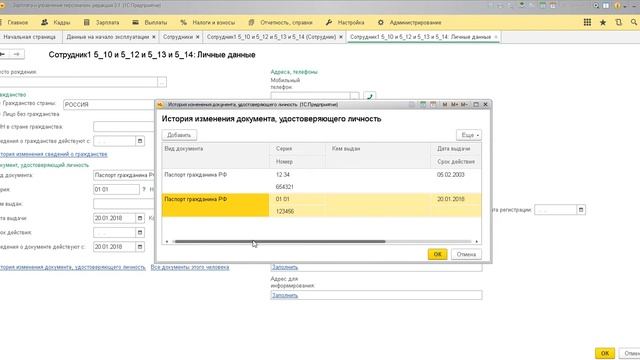Screen dimensions: 640x360
Task: Click the panels layout icon in the main title bar
Action: click(x=606, y=5)
